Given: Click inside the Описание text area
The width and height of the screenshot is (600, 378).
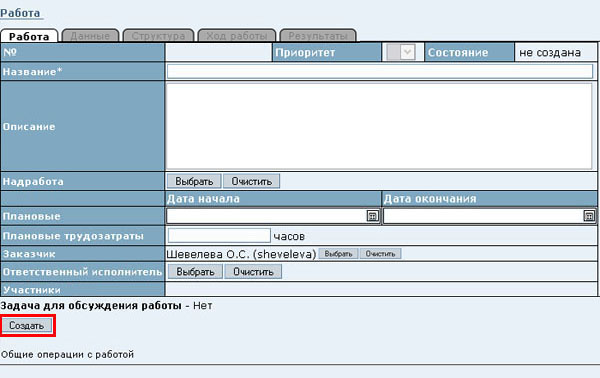Looking at the screenshot, I should 379,126.
